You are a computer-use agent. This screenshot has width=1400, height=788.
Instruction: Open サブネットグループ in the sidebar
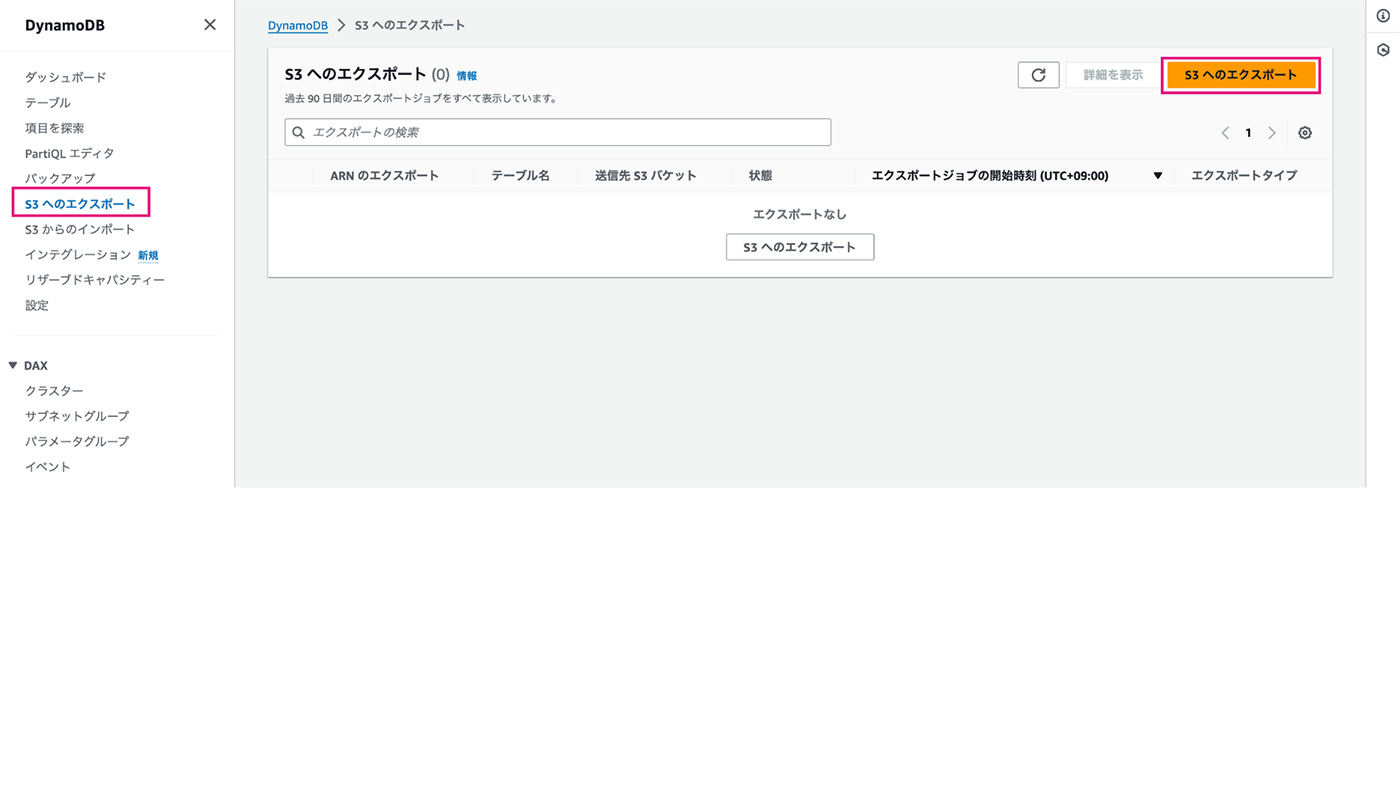[x=77, y=416]
